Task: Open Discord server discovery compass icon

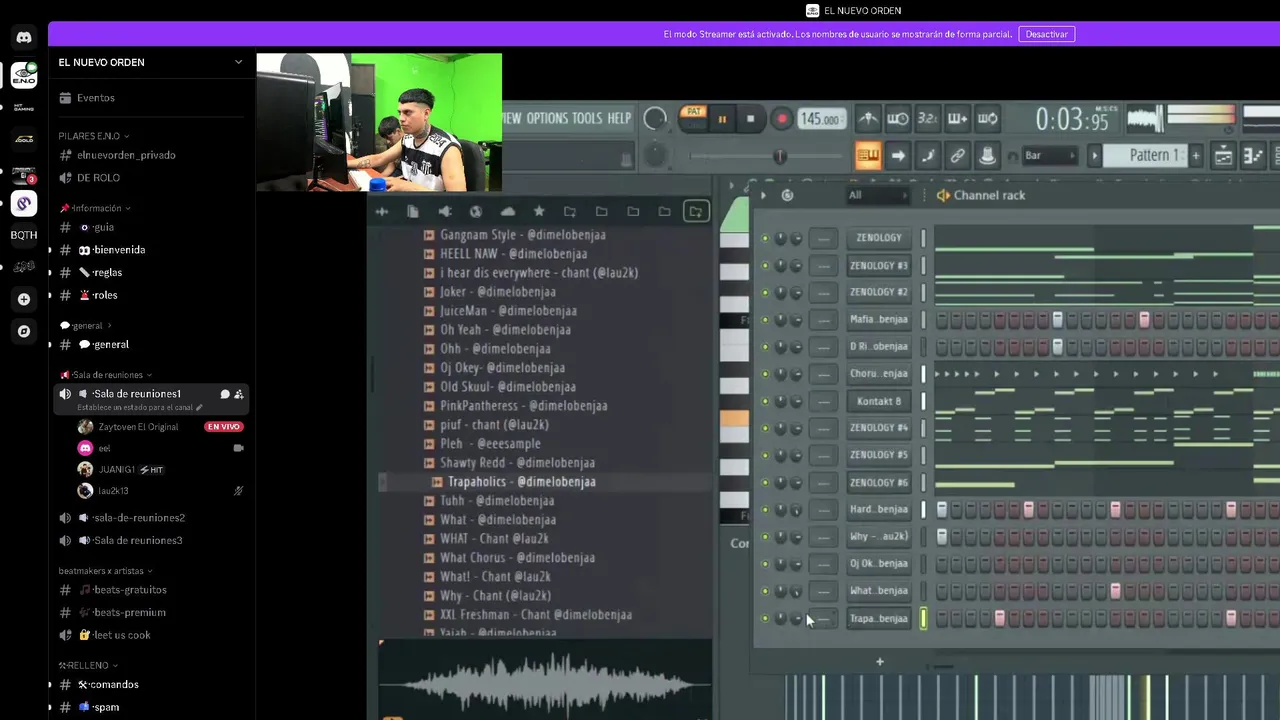Action: 24,331
